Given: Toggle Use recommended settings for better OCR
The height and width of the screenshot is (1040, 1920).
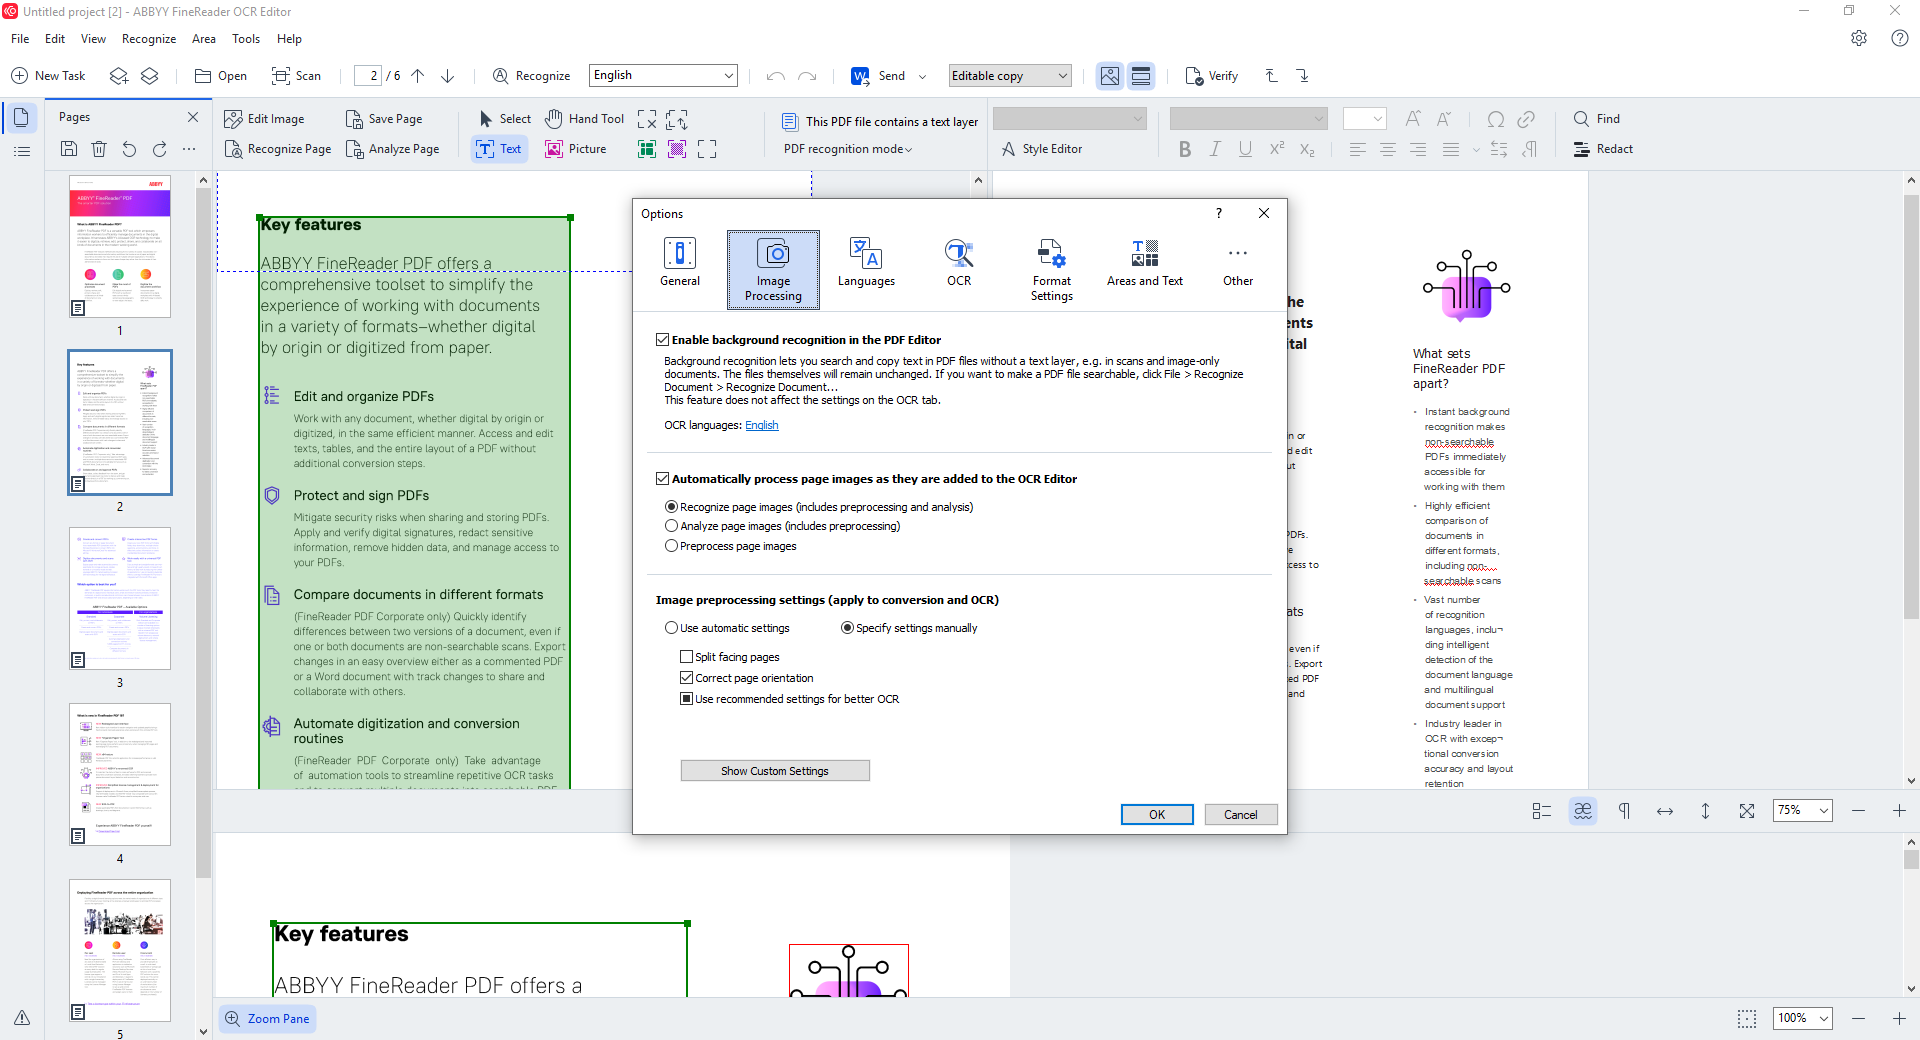Looking at the screenshot, I should click(686, 699).
